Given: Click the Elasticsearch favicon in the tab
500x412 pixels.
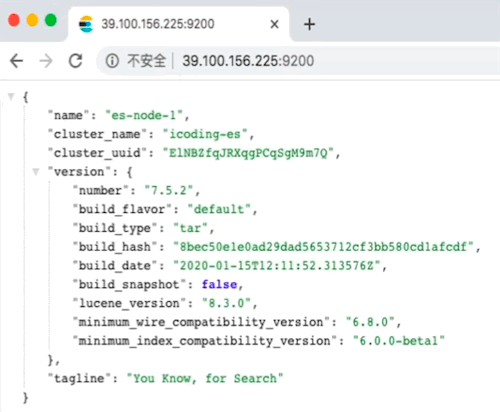Looking at the screenshot, I should (86, 24).
